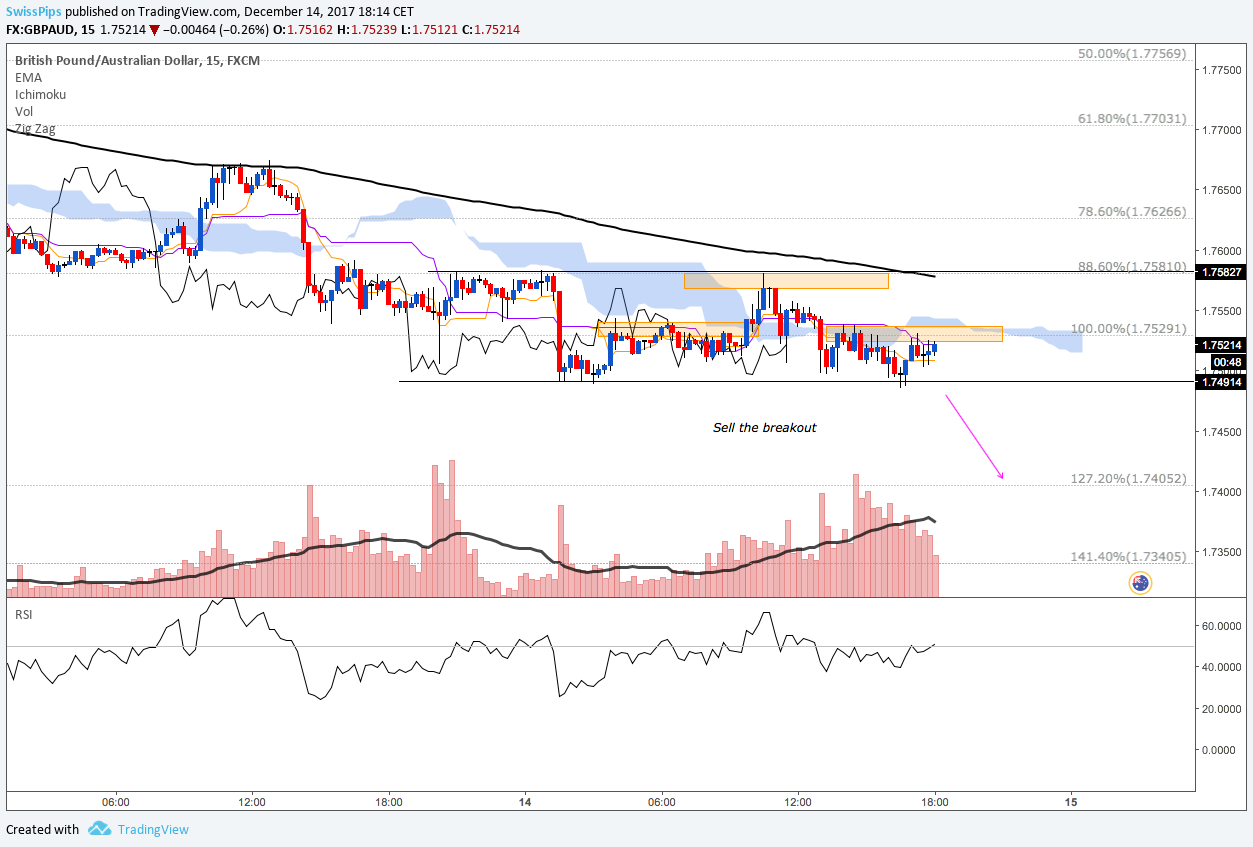
Task: Click the 15 date label on time axis
Action: (x=1071, y=802)
